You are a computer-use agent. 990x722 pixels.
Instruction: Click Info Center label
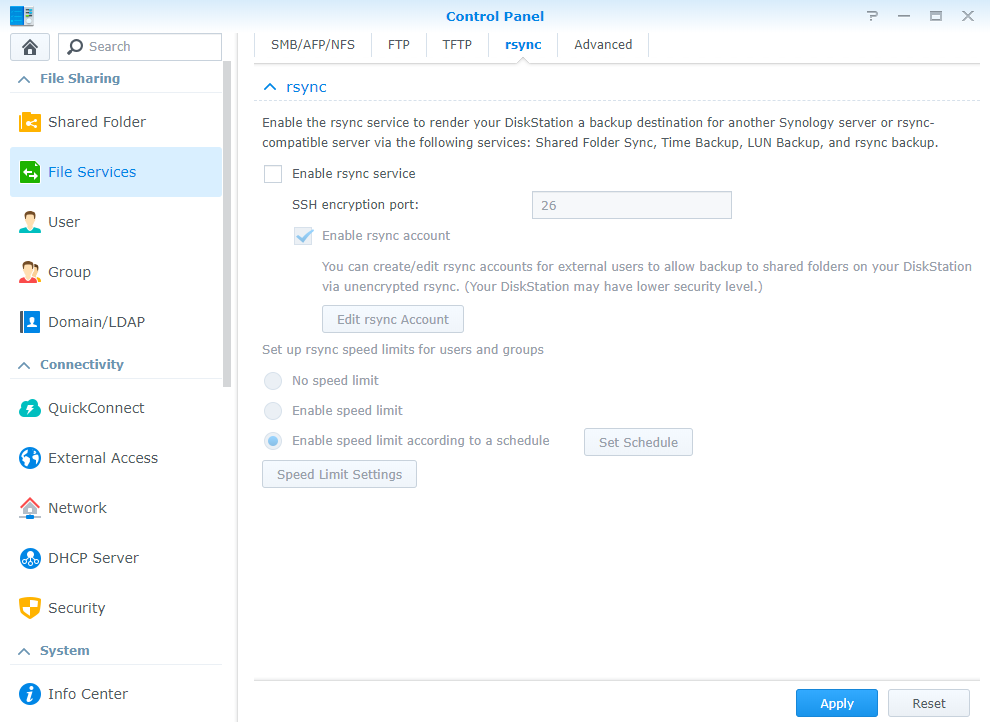click(x=88, y=694)
